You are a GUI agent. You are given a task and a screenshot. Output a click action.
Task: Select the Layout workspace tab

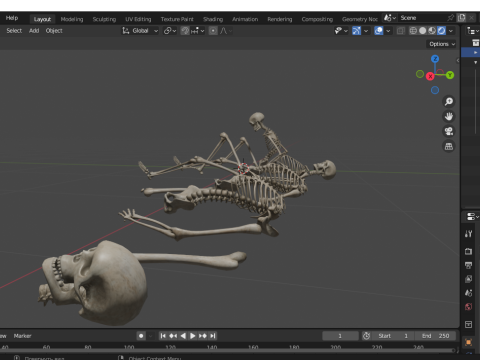click(42, 19)
